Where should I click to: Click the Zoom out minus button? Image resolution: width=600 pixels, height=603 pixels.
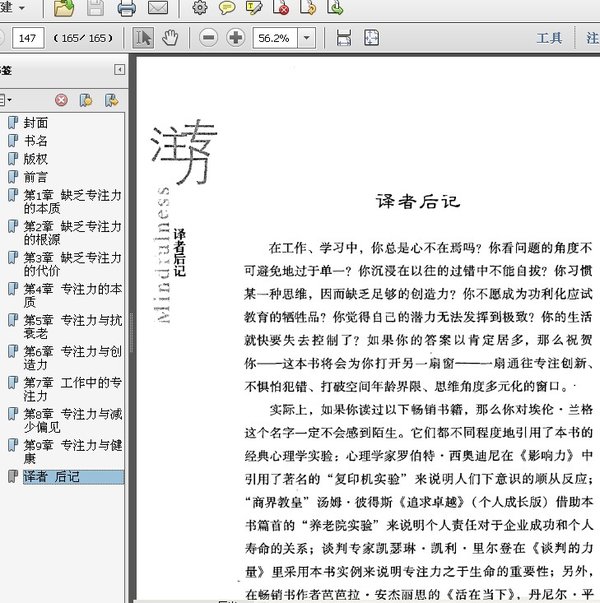(208, 38)
